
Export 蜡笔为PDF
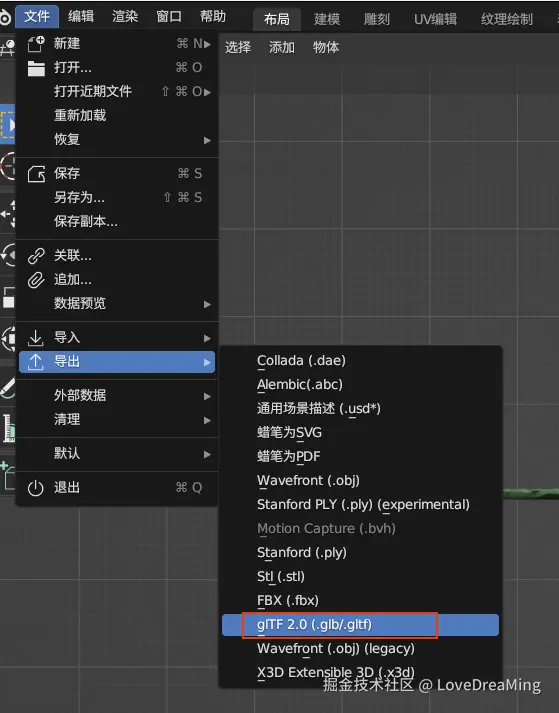[360, 457]
